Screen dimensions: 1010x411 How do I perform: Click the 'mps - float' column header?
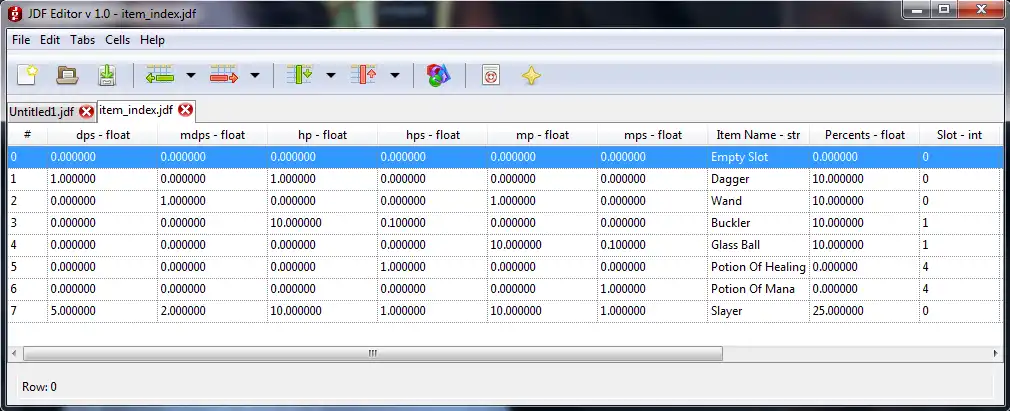coord(653,135)
